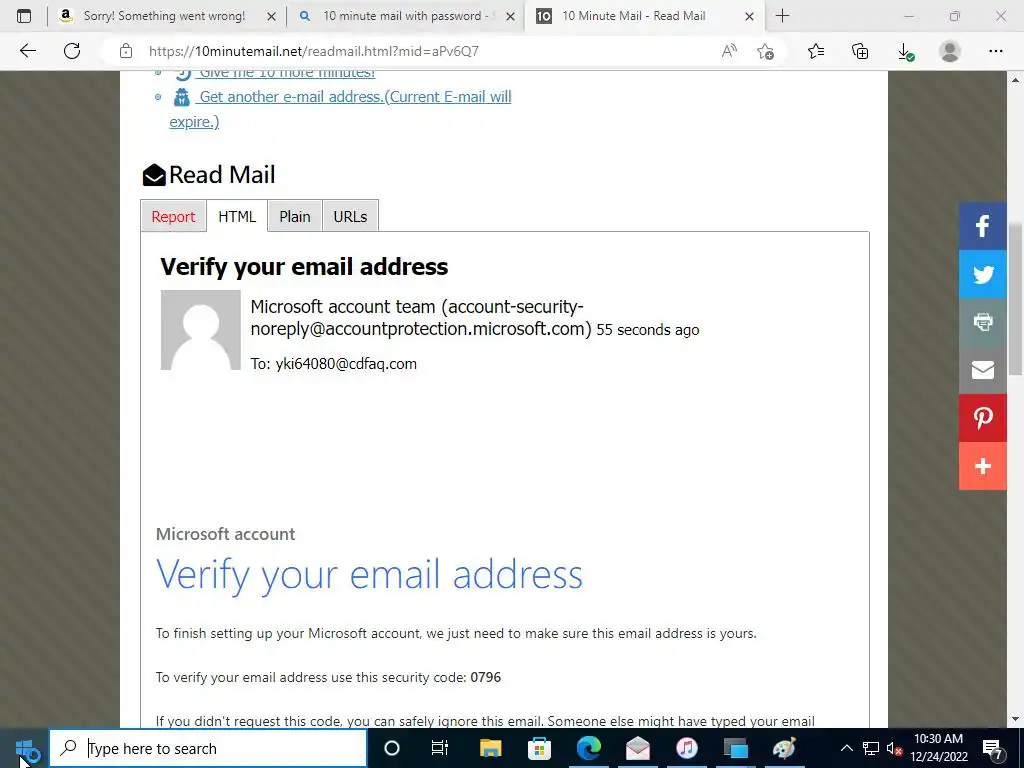1024x768 pixels.
Task: Close the '10 minute mail with password' tab
Action: [x=511, y=16]
